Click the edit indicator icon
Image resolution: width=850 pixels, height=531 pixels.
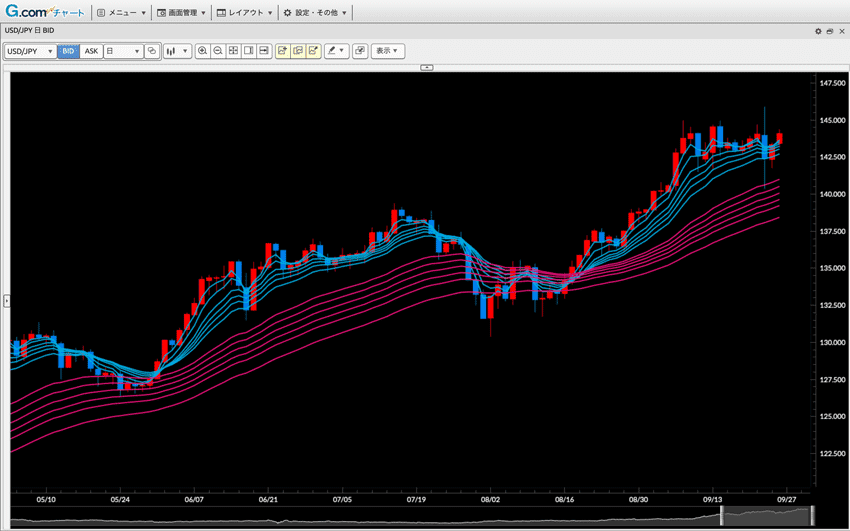(x=313, y=51)
